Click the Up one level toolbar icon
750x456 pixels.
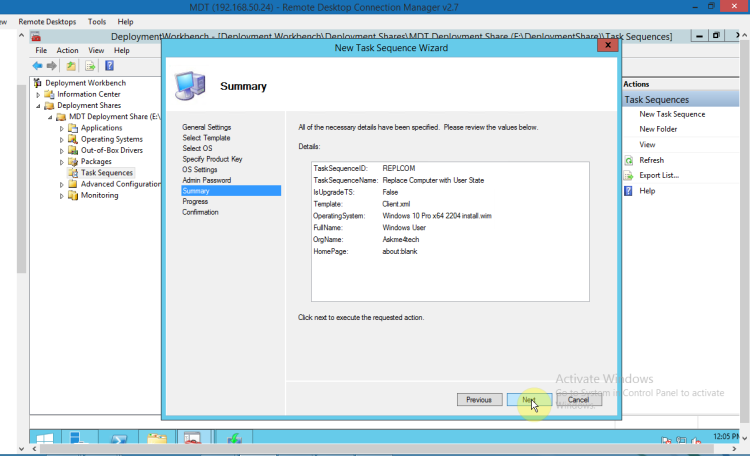[x=72, y=66]
